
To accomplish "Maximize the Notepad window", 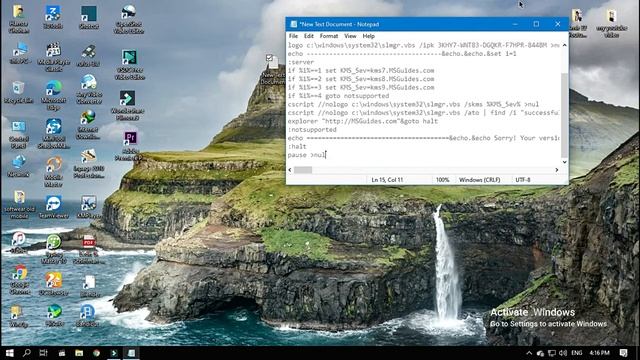I will (536, 24).
